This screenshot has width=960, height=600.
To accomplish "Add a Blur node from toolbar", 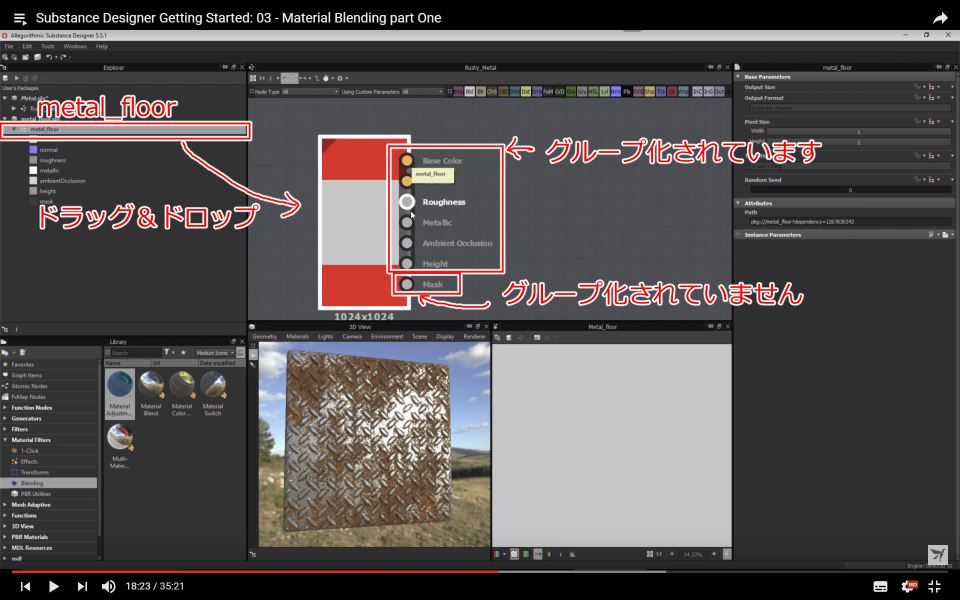I will tap(481, 92).
